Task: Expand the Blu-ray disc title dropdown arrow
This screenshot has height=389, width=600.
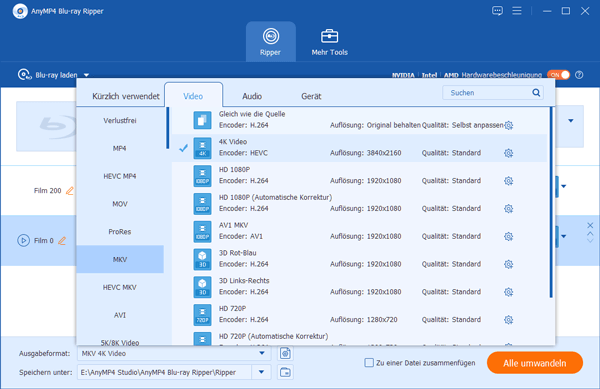Action: [571, 121]
